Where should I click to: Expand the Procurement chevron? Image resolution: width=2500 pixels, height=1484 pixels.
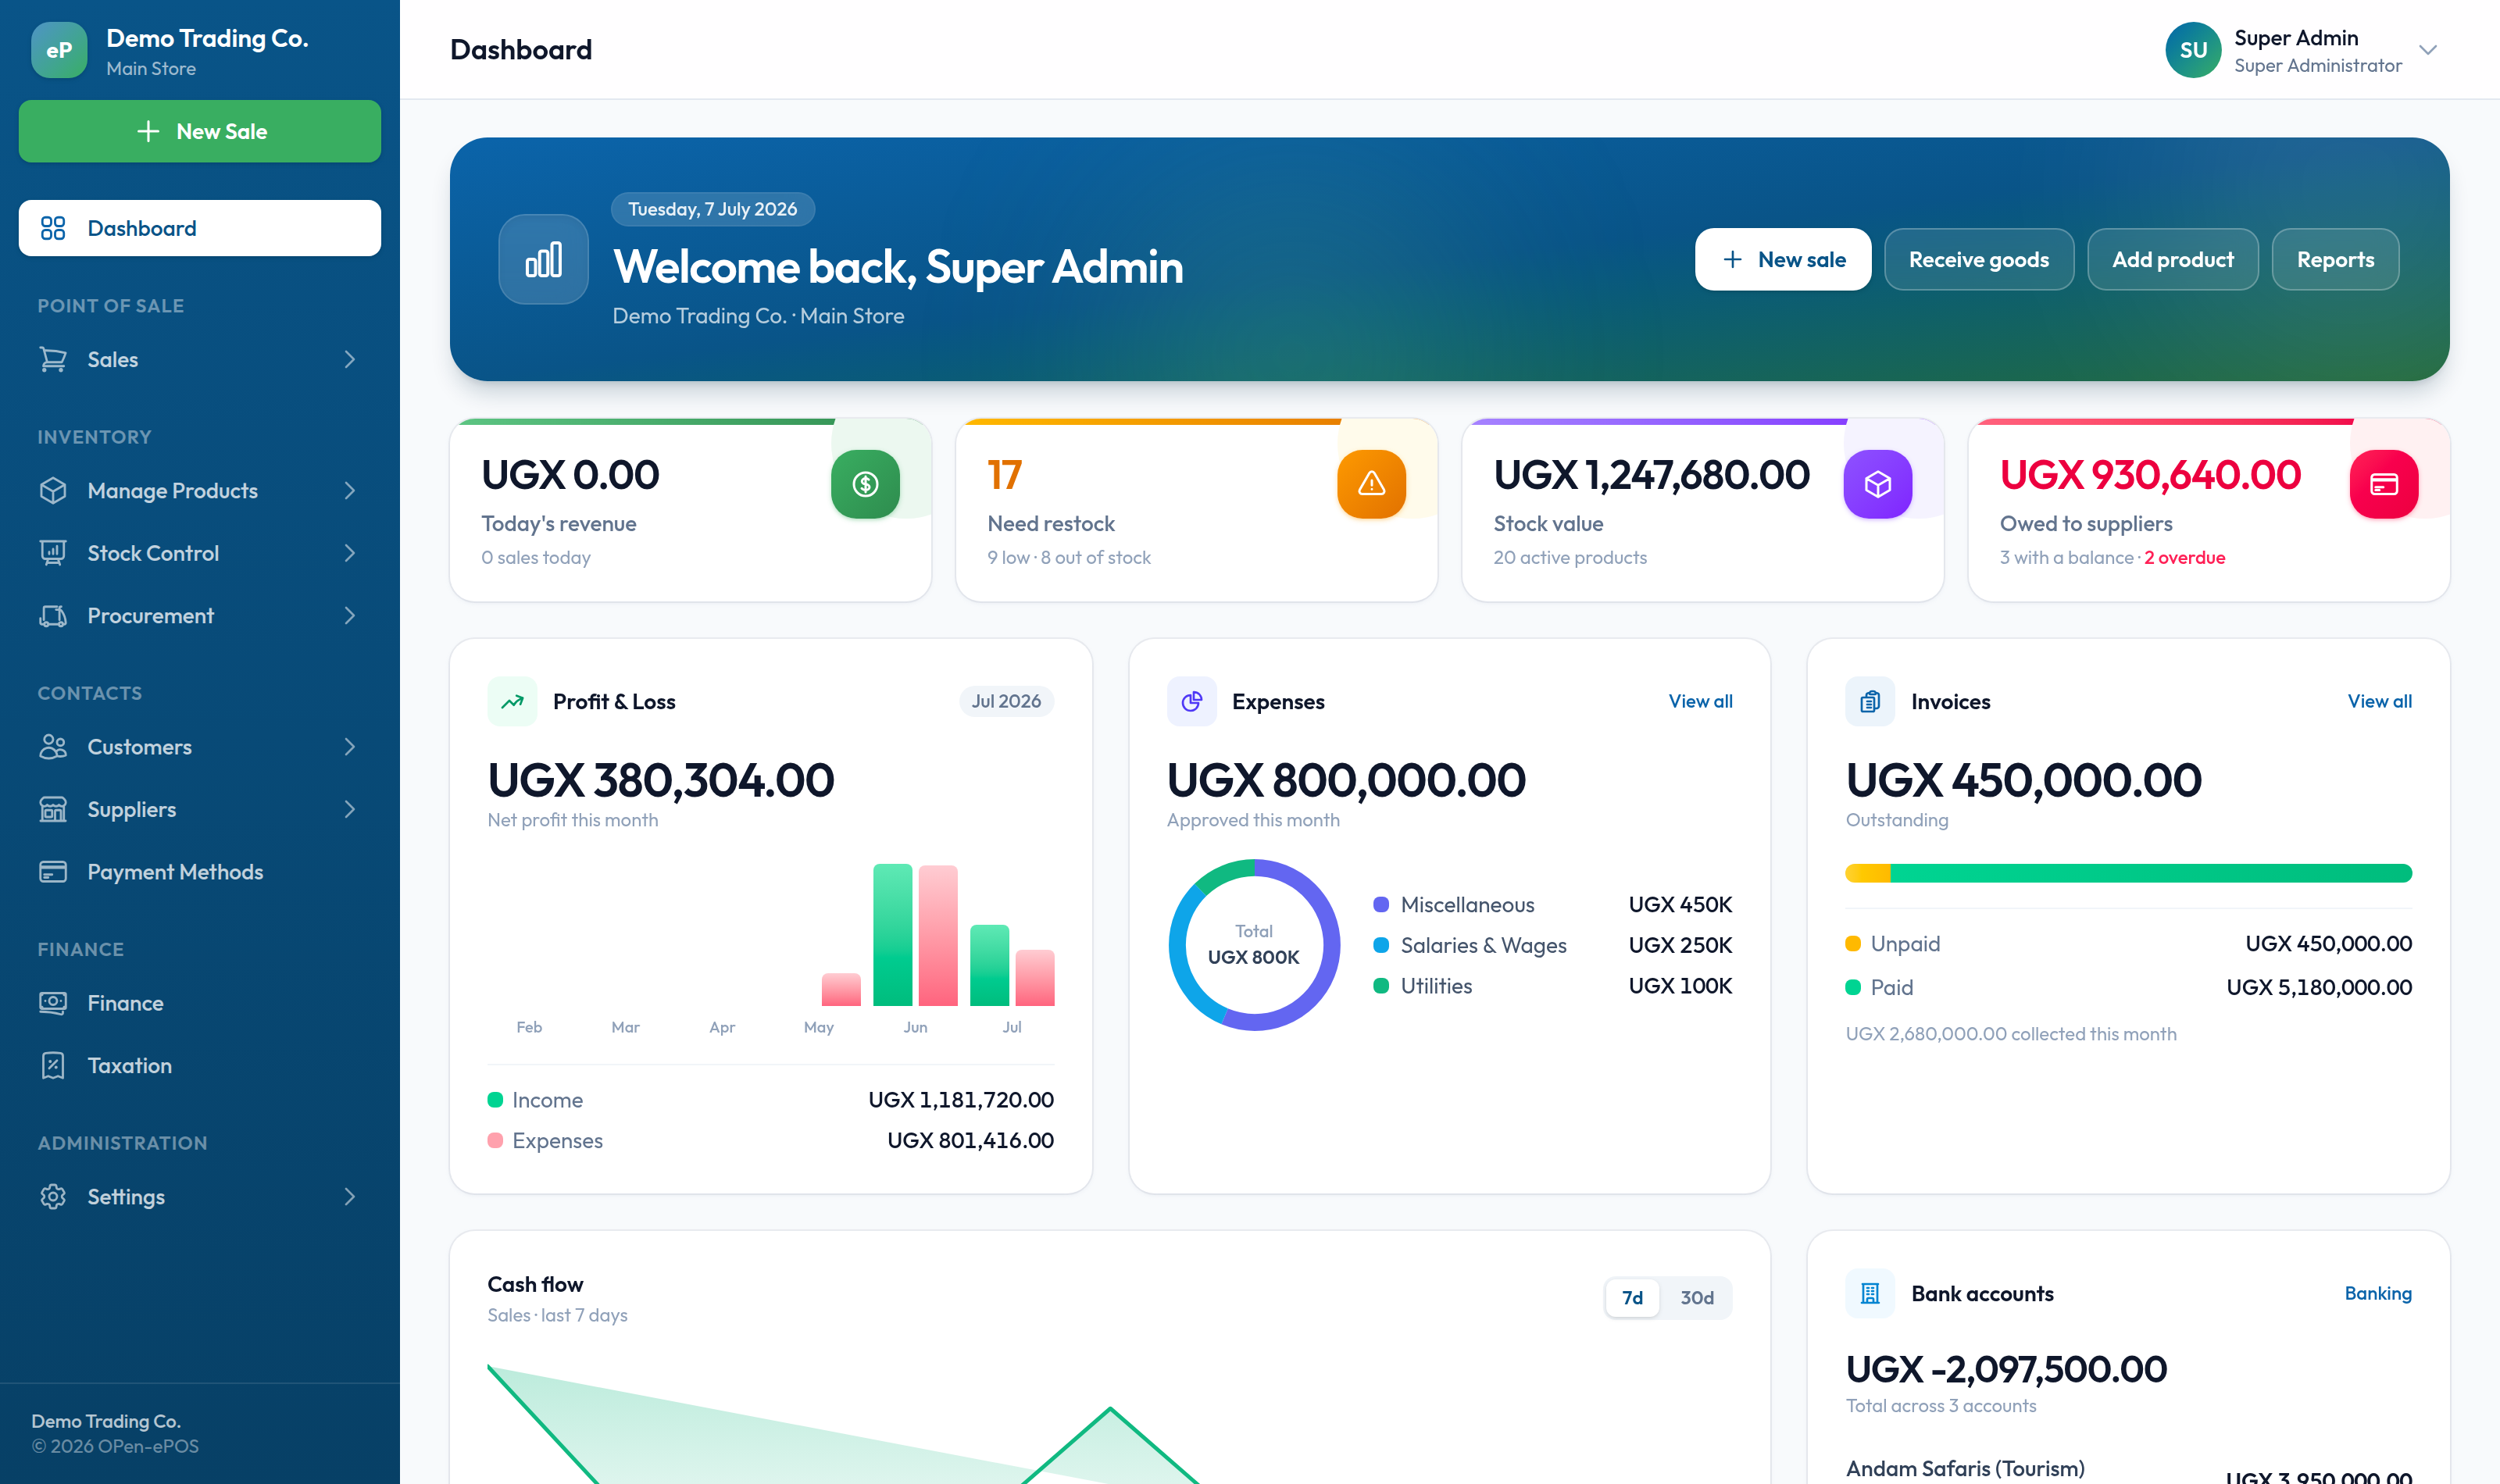(x=350, y=616)
